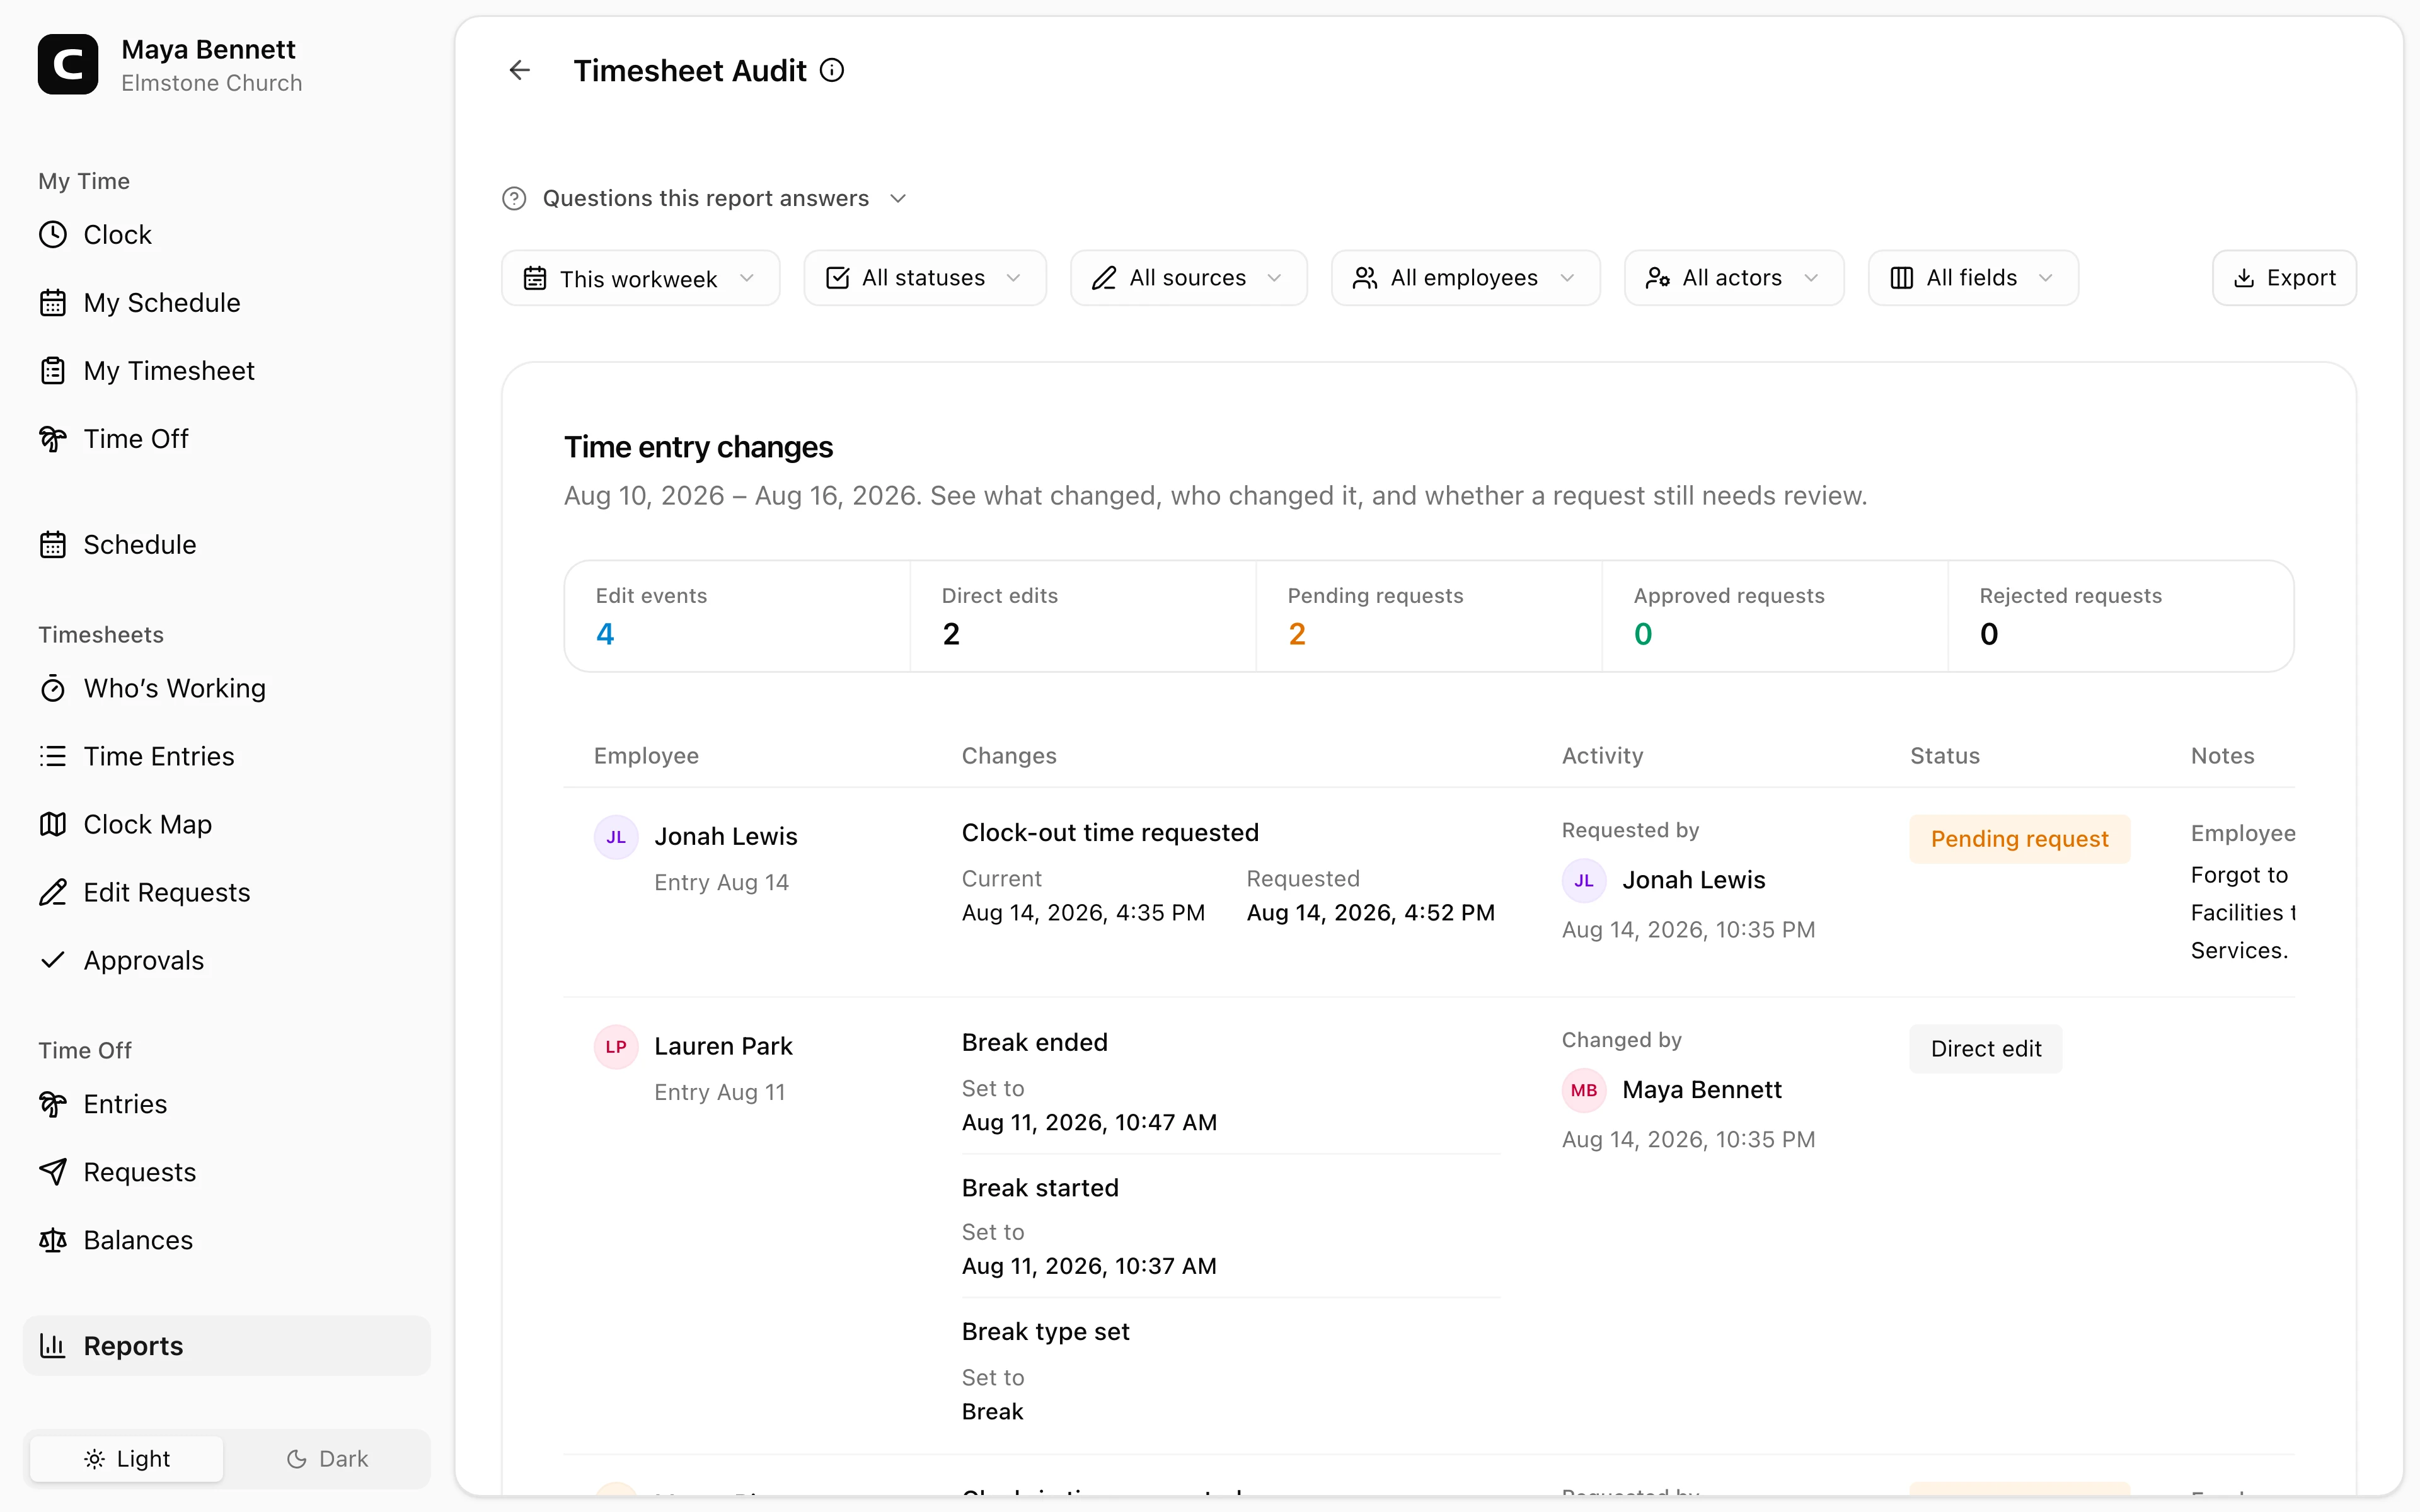This screenshot has height=1512, width=2420.
Task: Click the Changes column header
Action: pyautogui.click(x=1009, y=756)
